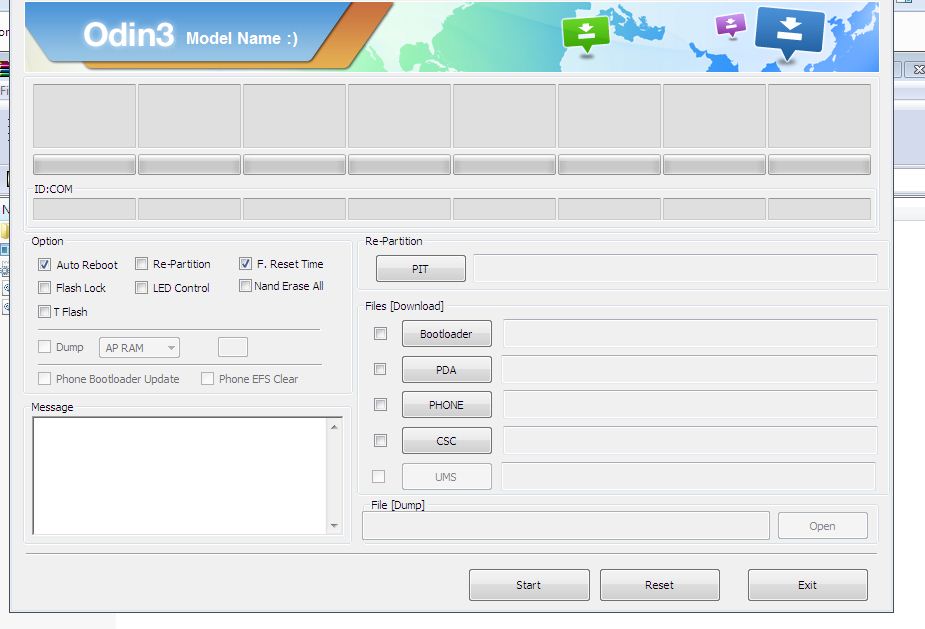Click Message box scroll up arrow
The image size is (925, 629).
point(334,427)
